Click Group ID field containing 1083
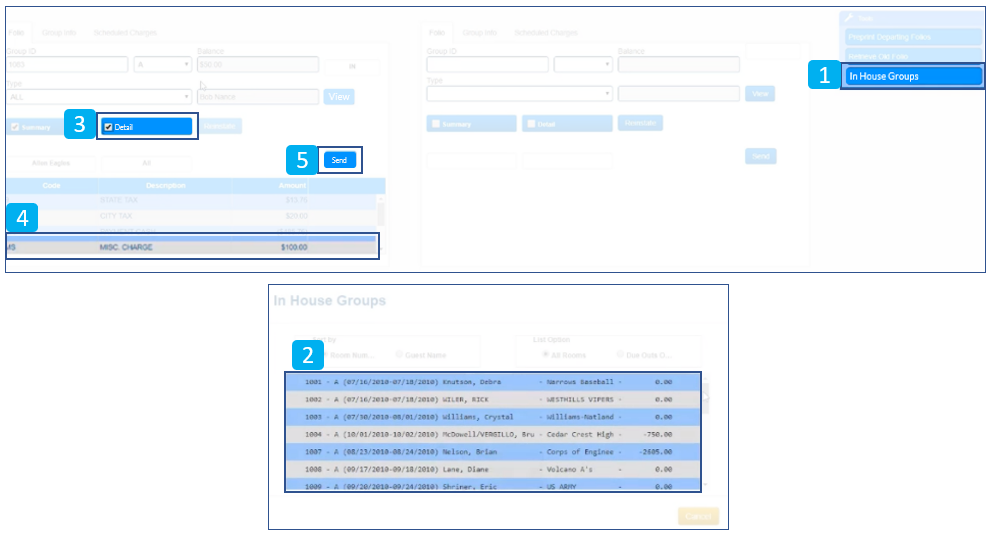This screenshot has height=537, width=992. pyautogui.click(x=66, y=65)
